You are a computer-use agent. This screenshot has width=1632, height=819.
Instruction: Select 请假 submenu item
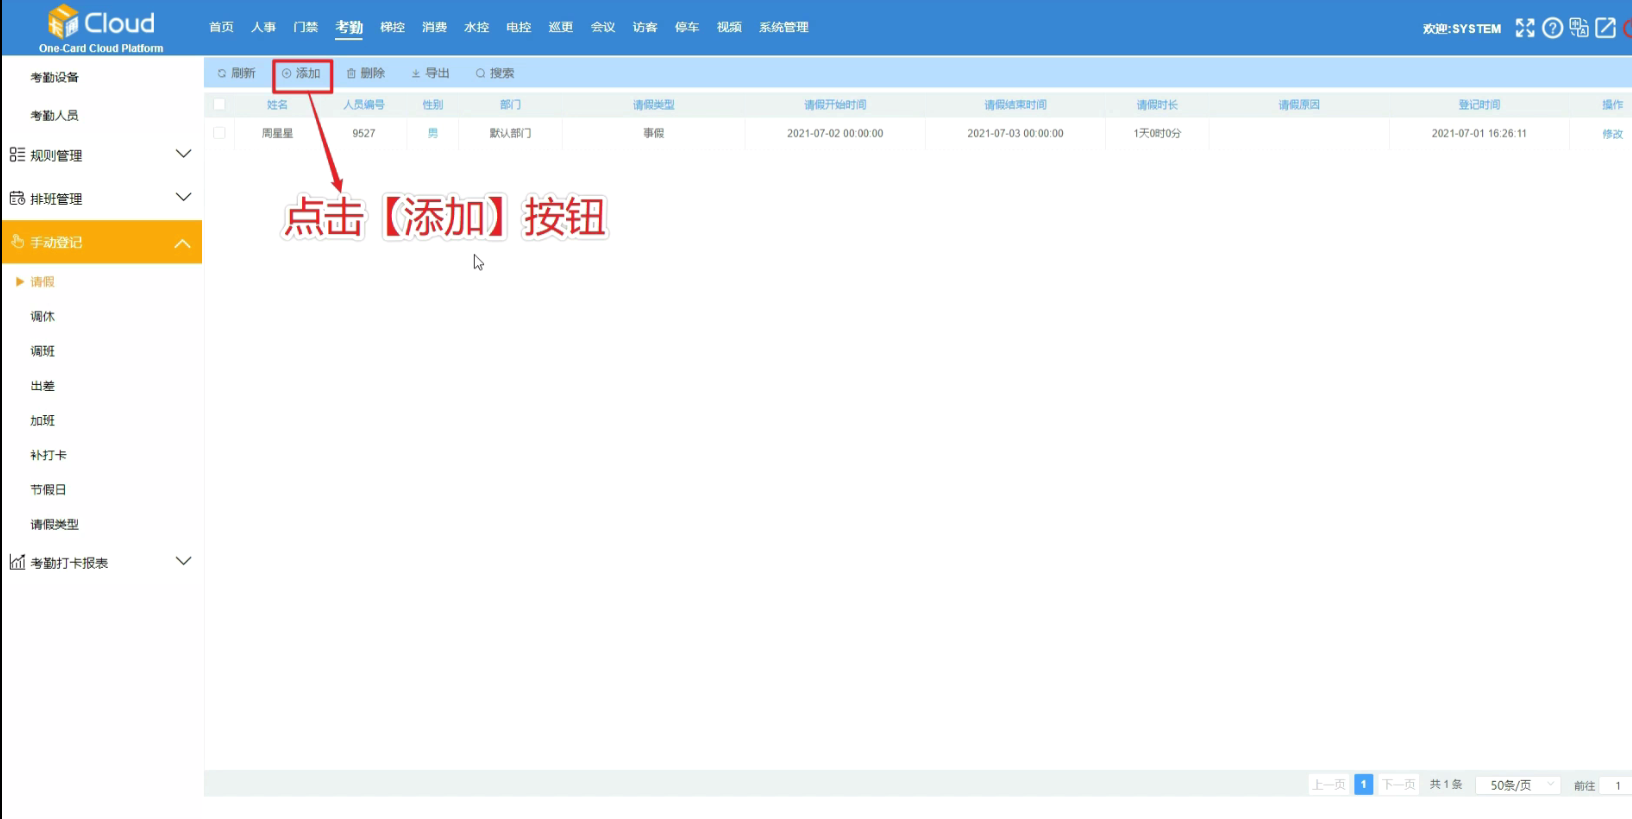(42, 282)
